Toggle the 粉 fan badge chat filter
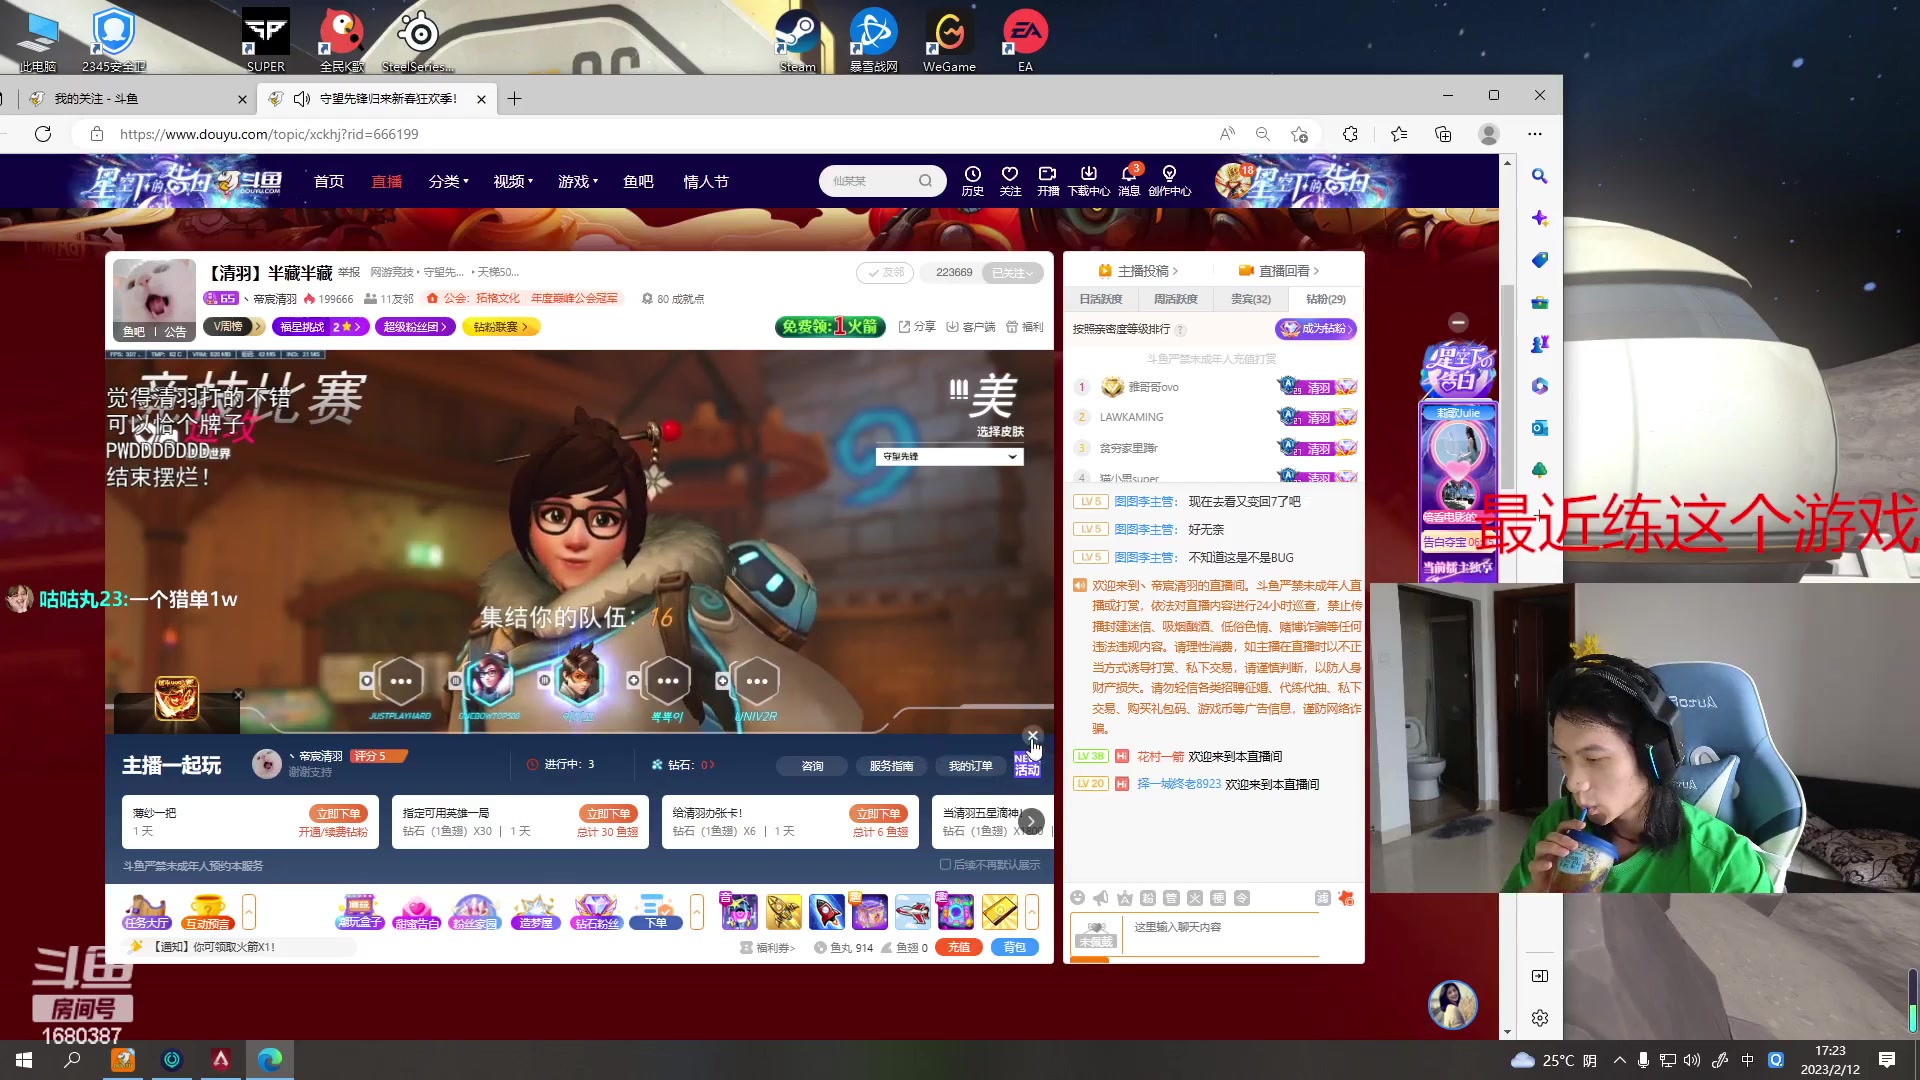Screen dimensions: 1920x1080 1148,898
